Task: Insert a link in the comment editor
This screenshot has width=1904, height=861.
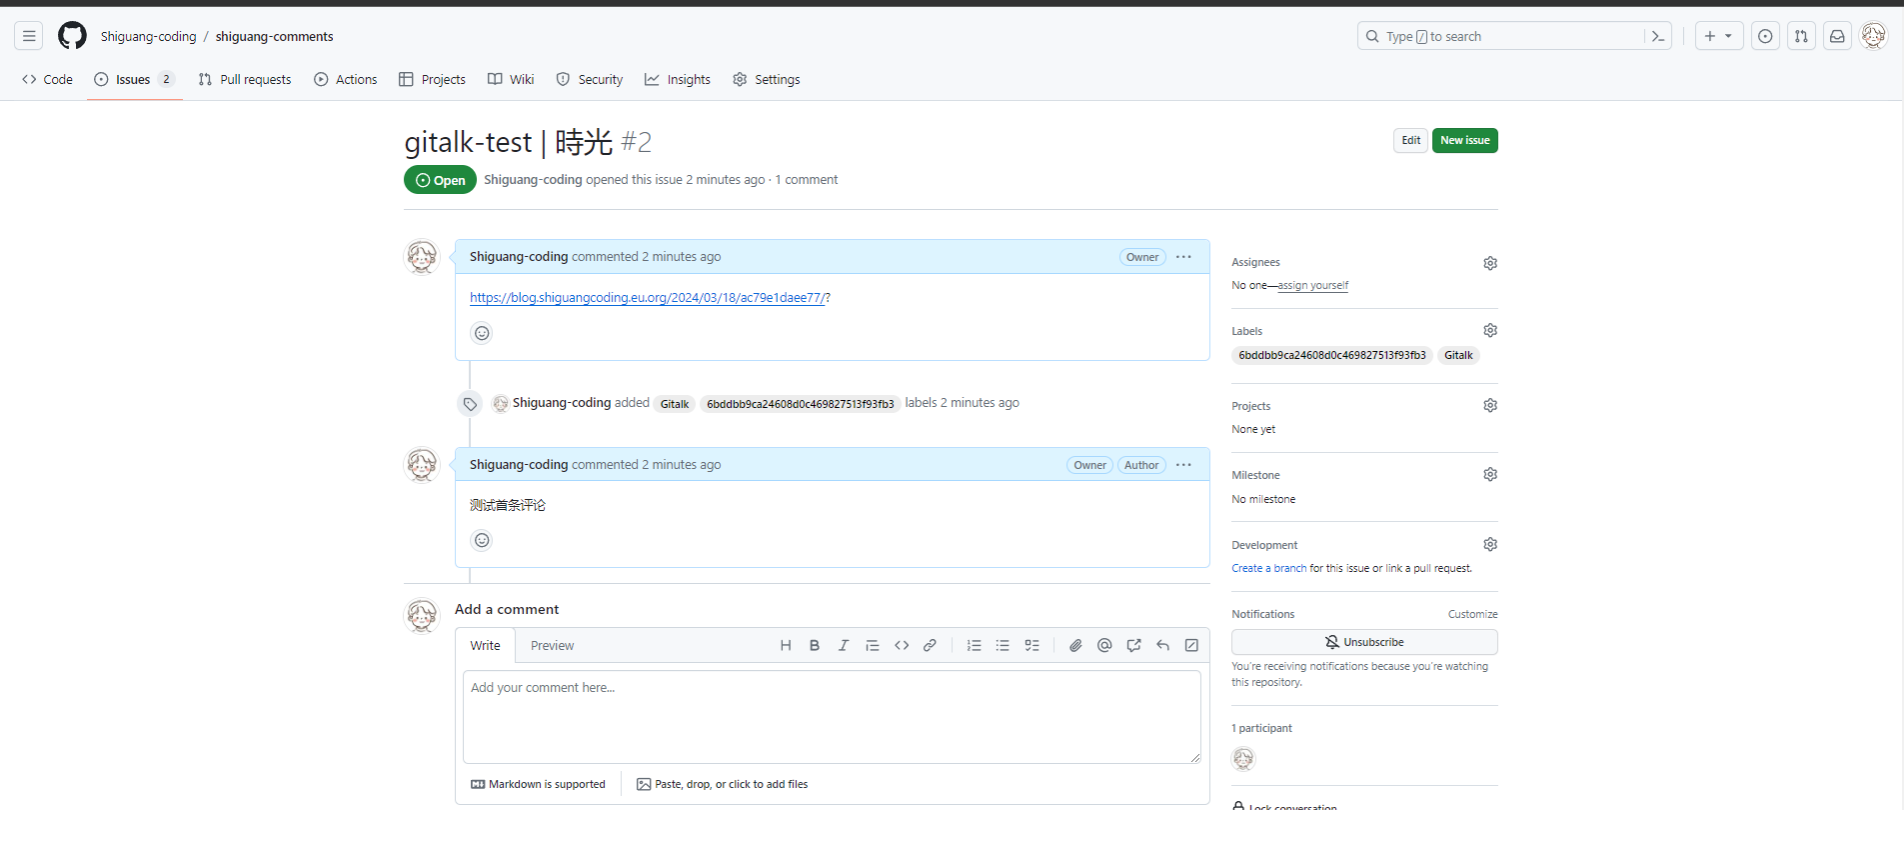Action: click(x=930, y=646)
